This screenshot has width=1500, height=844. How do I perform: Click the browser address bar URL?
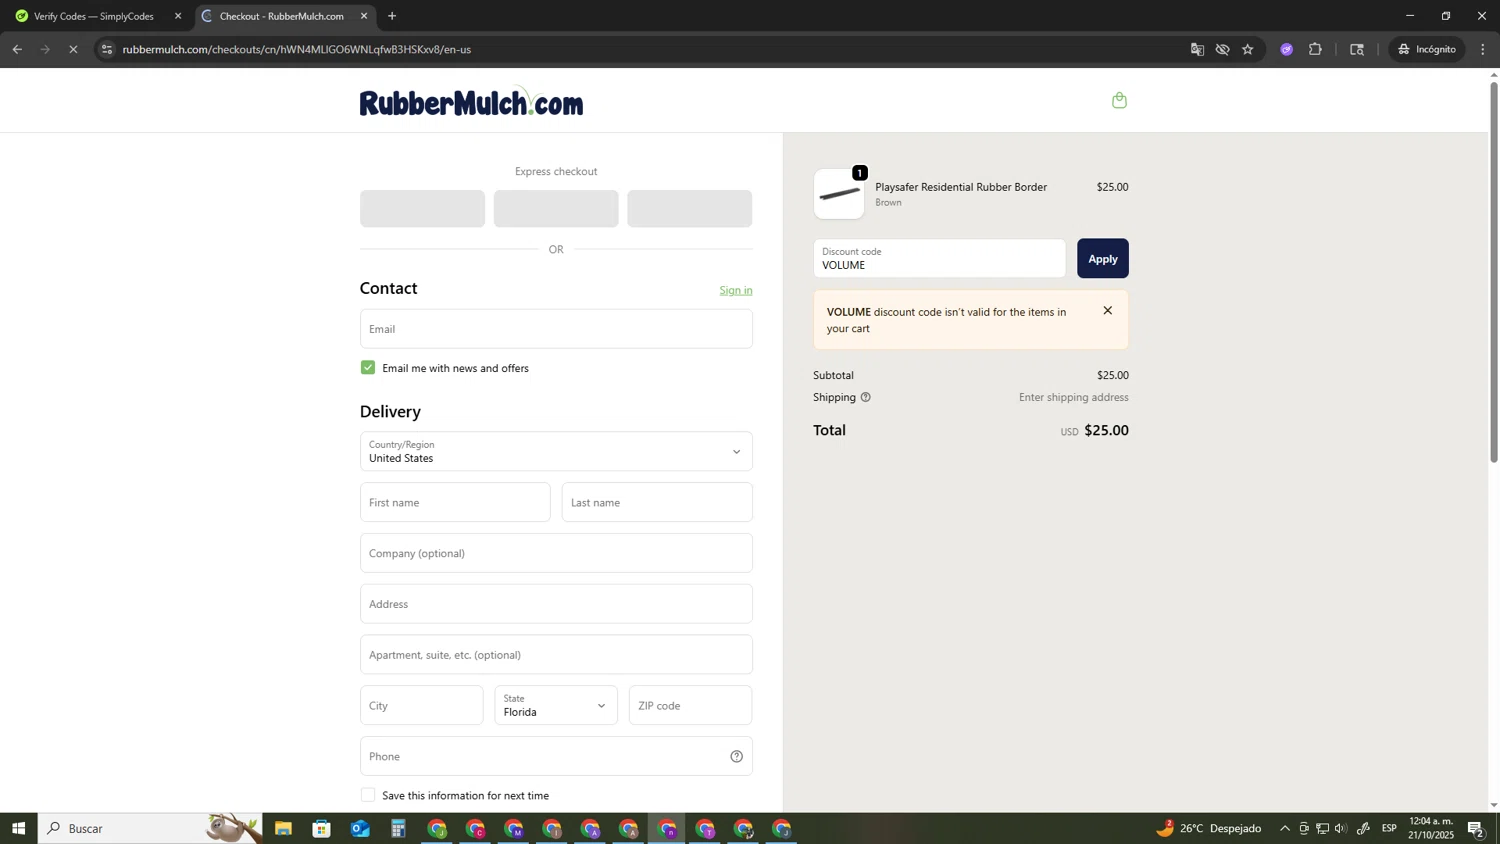tap(297, 49)
